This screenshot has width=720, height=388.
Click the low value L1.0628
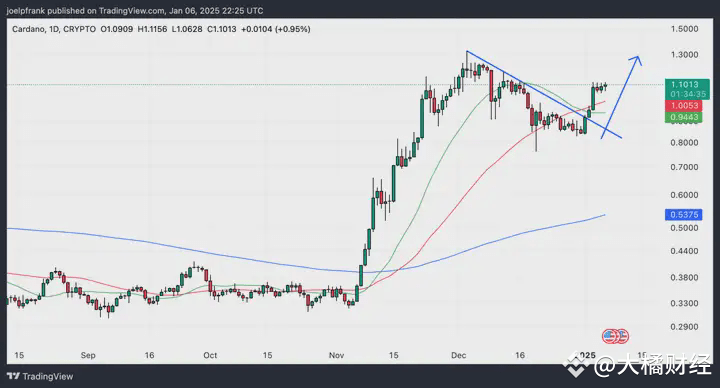coord(187,29)
